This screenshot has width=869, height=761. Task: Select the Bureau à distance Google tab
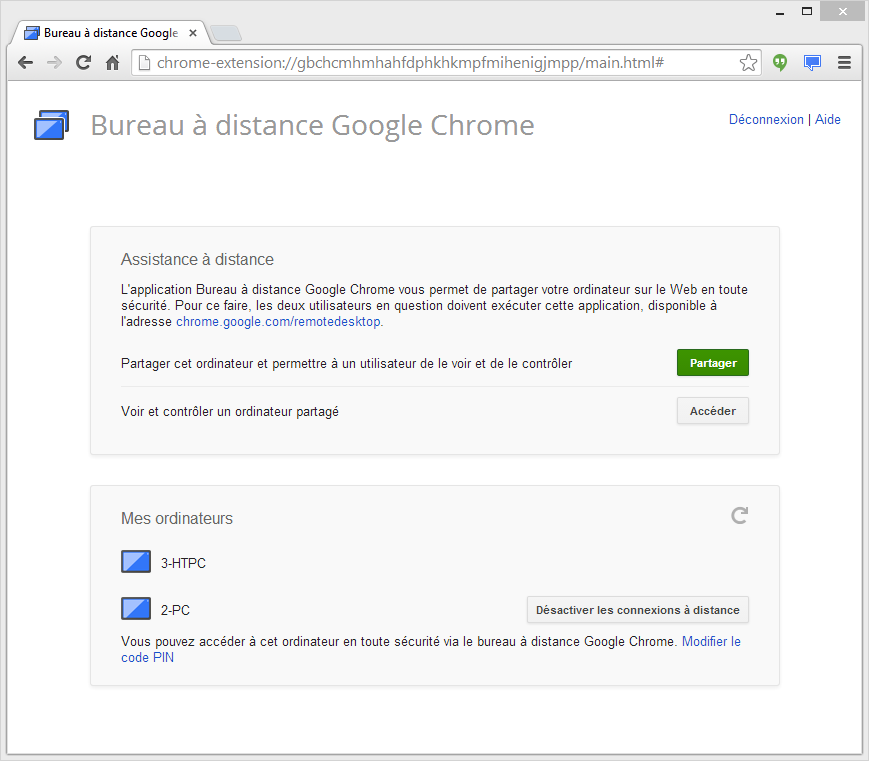105,33
